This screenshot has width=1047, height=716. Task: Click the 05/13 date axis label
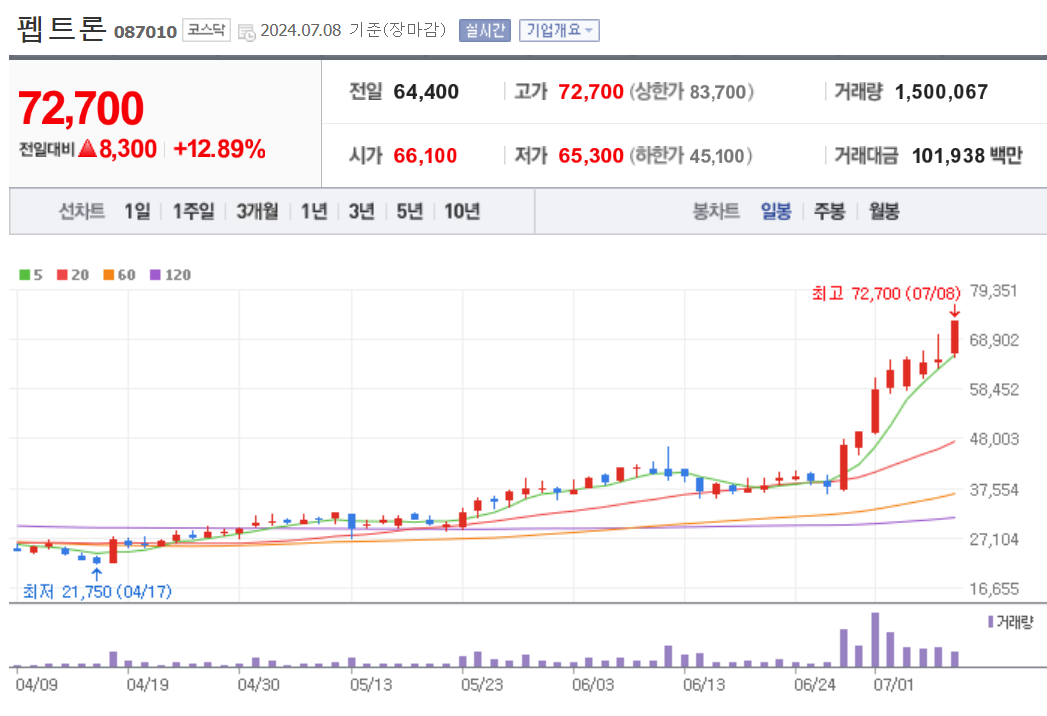(x=371, y=685)
